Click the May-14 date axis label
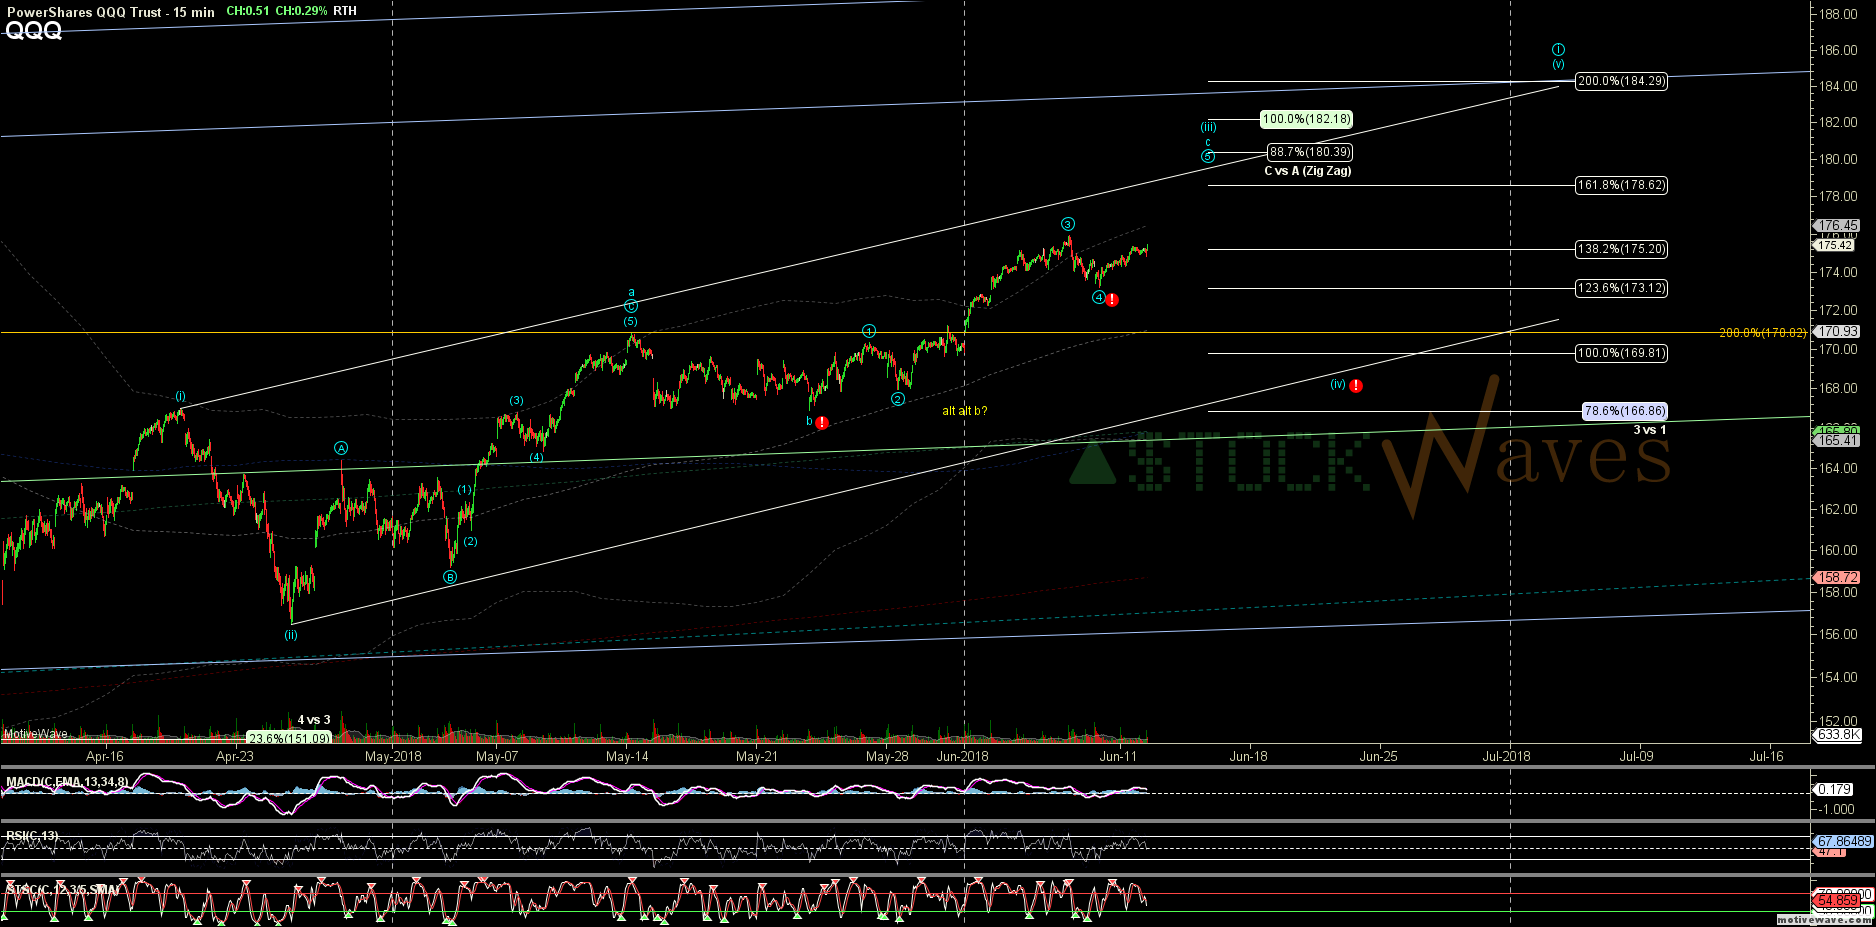Image resolution: width=1876 pixels, height=927 pixels. (627, 757)
